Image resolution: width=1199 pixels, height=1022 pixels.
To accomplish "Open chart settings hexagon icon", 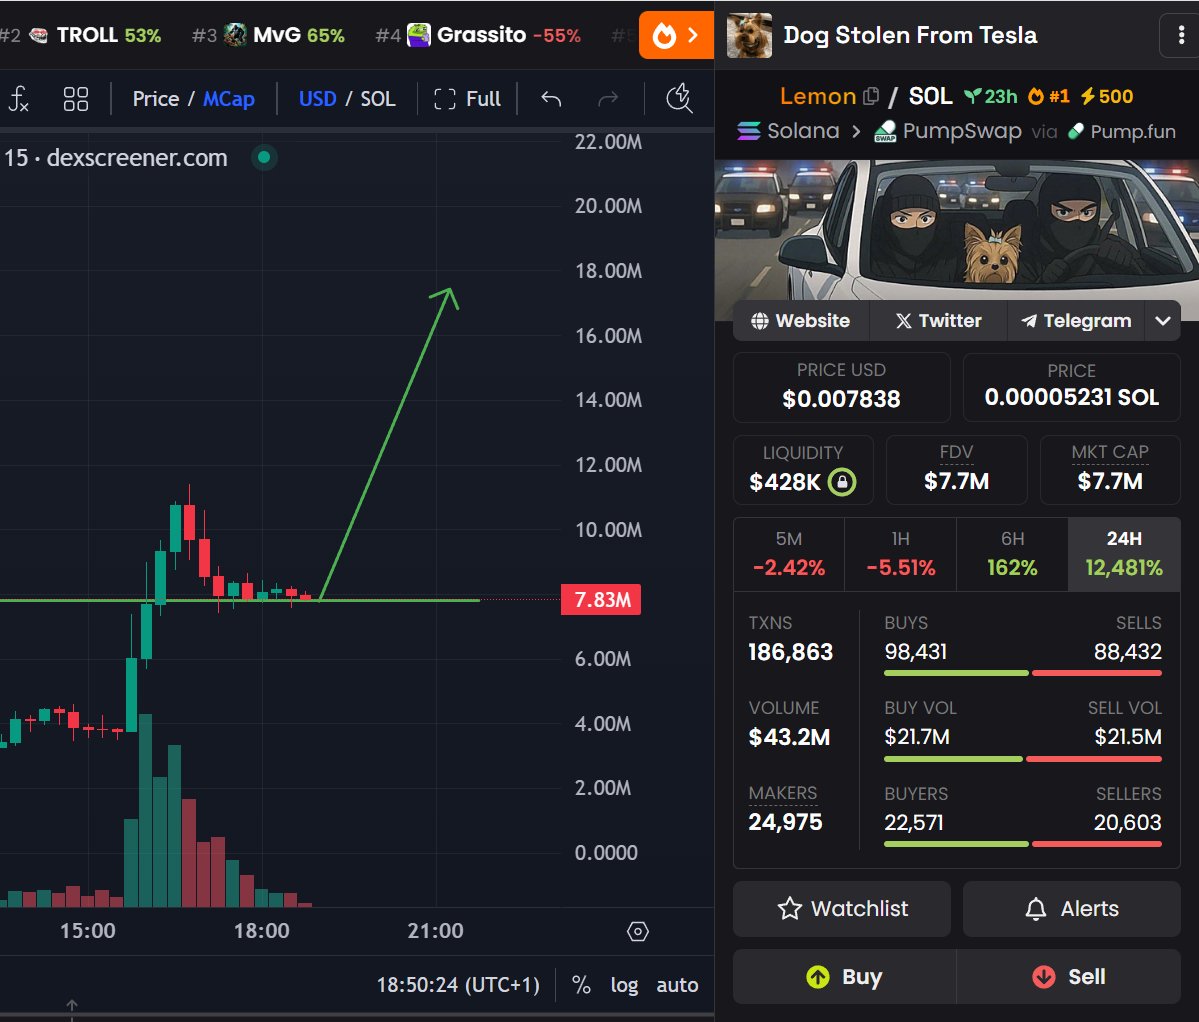I will tap(638, 931).
